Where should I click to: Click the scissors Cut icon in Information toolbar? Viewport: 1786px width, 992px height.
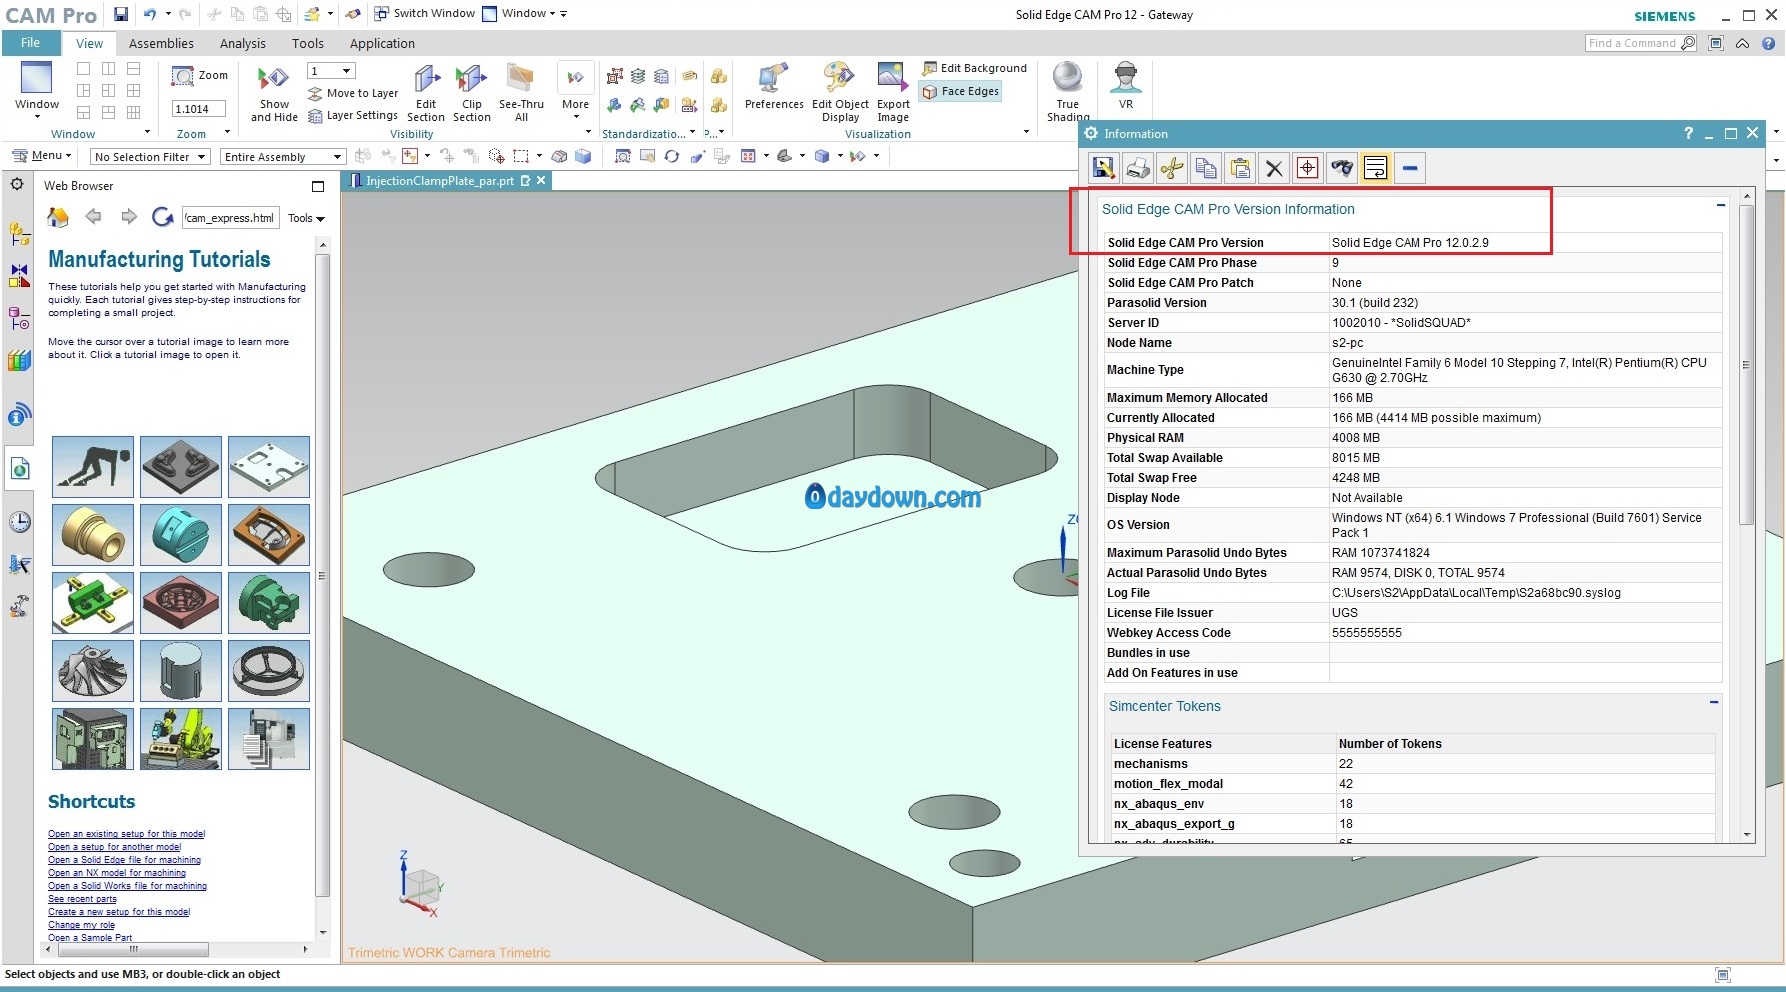[1172, 168]
